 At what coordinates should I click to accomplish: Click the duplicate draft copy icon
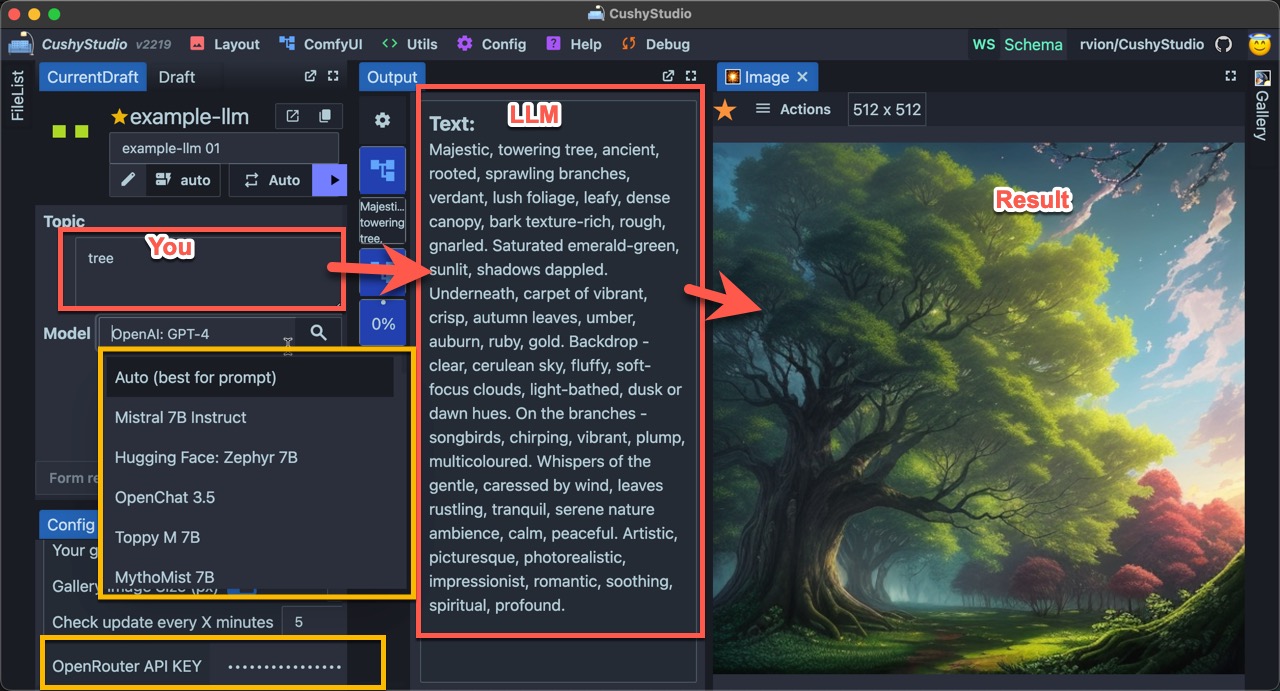[325, 116]
